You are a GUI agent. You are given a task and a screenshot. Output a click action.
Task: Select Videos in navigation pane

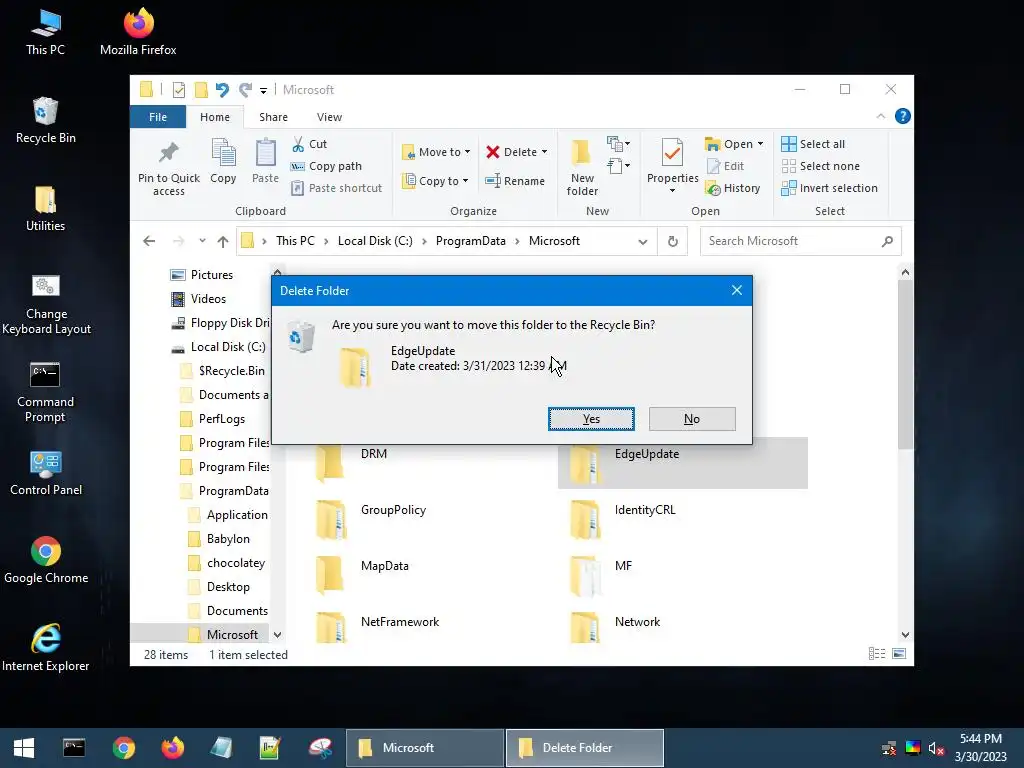(x=208, y=298)
